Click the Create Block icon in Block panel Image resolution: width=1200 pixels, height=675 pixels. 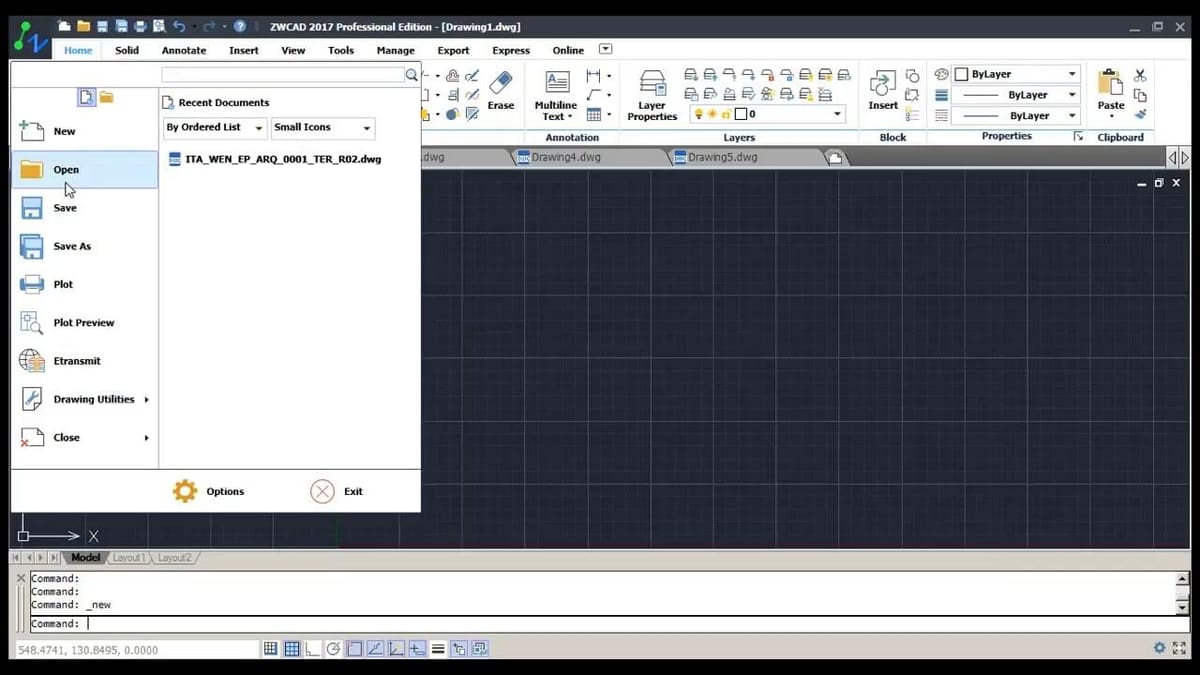point(912,76)
